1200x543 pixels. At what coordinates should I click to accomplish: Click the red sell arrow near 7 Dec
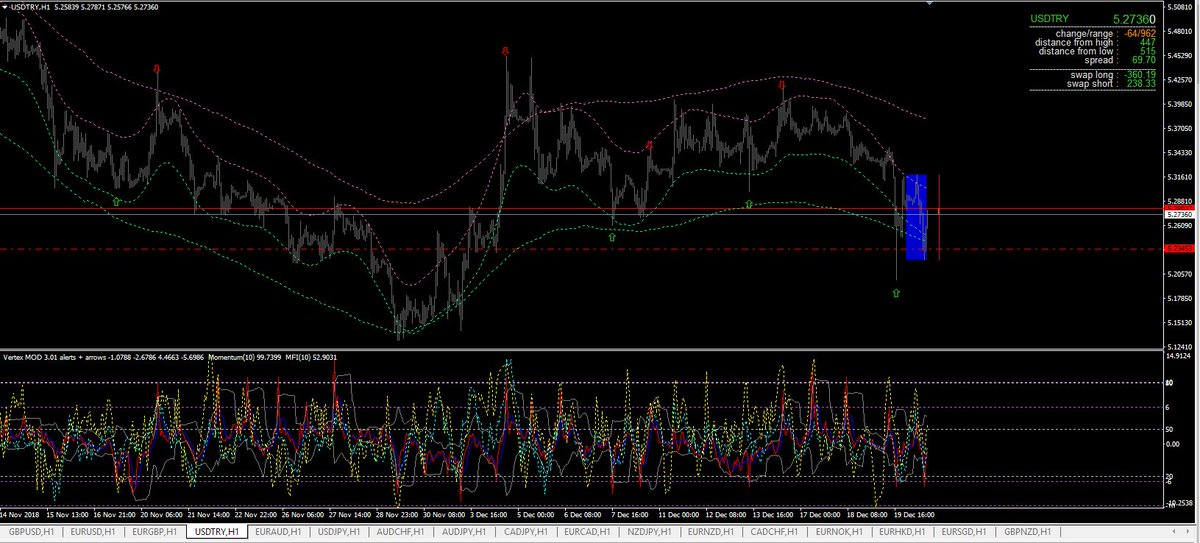649,145
